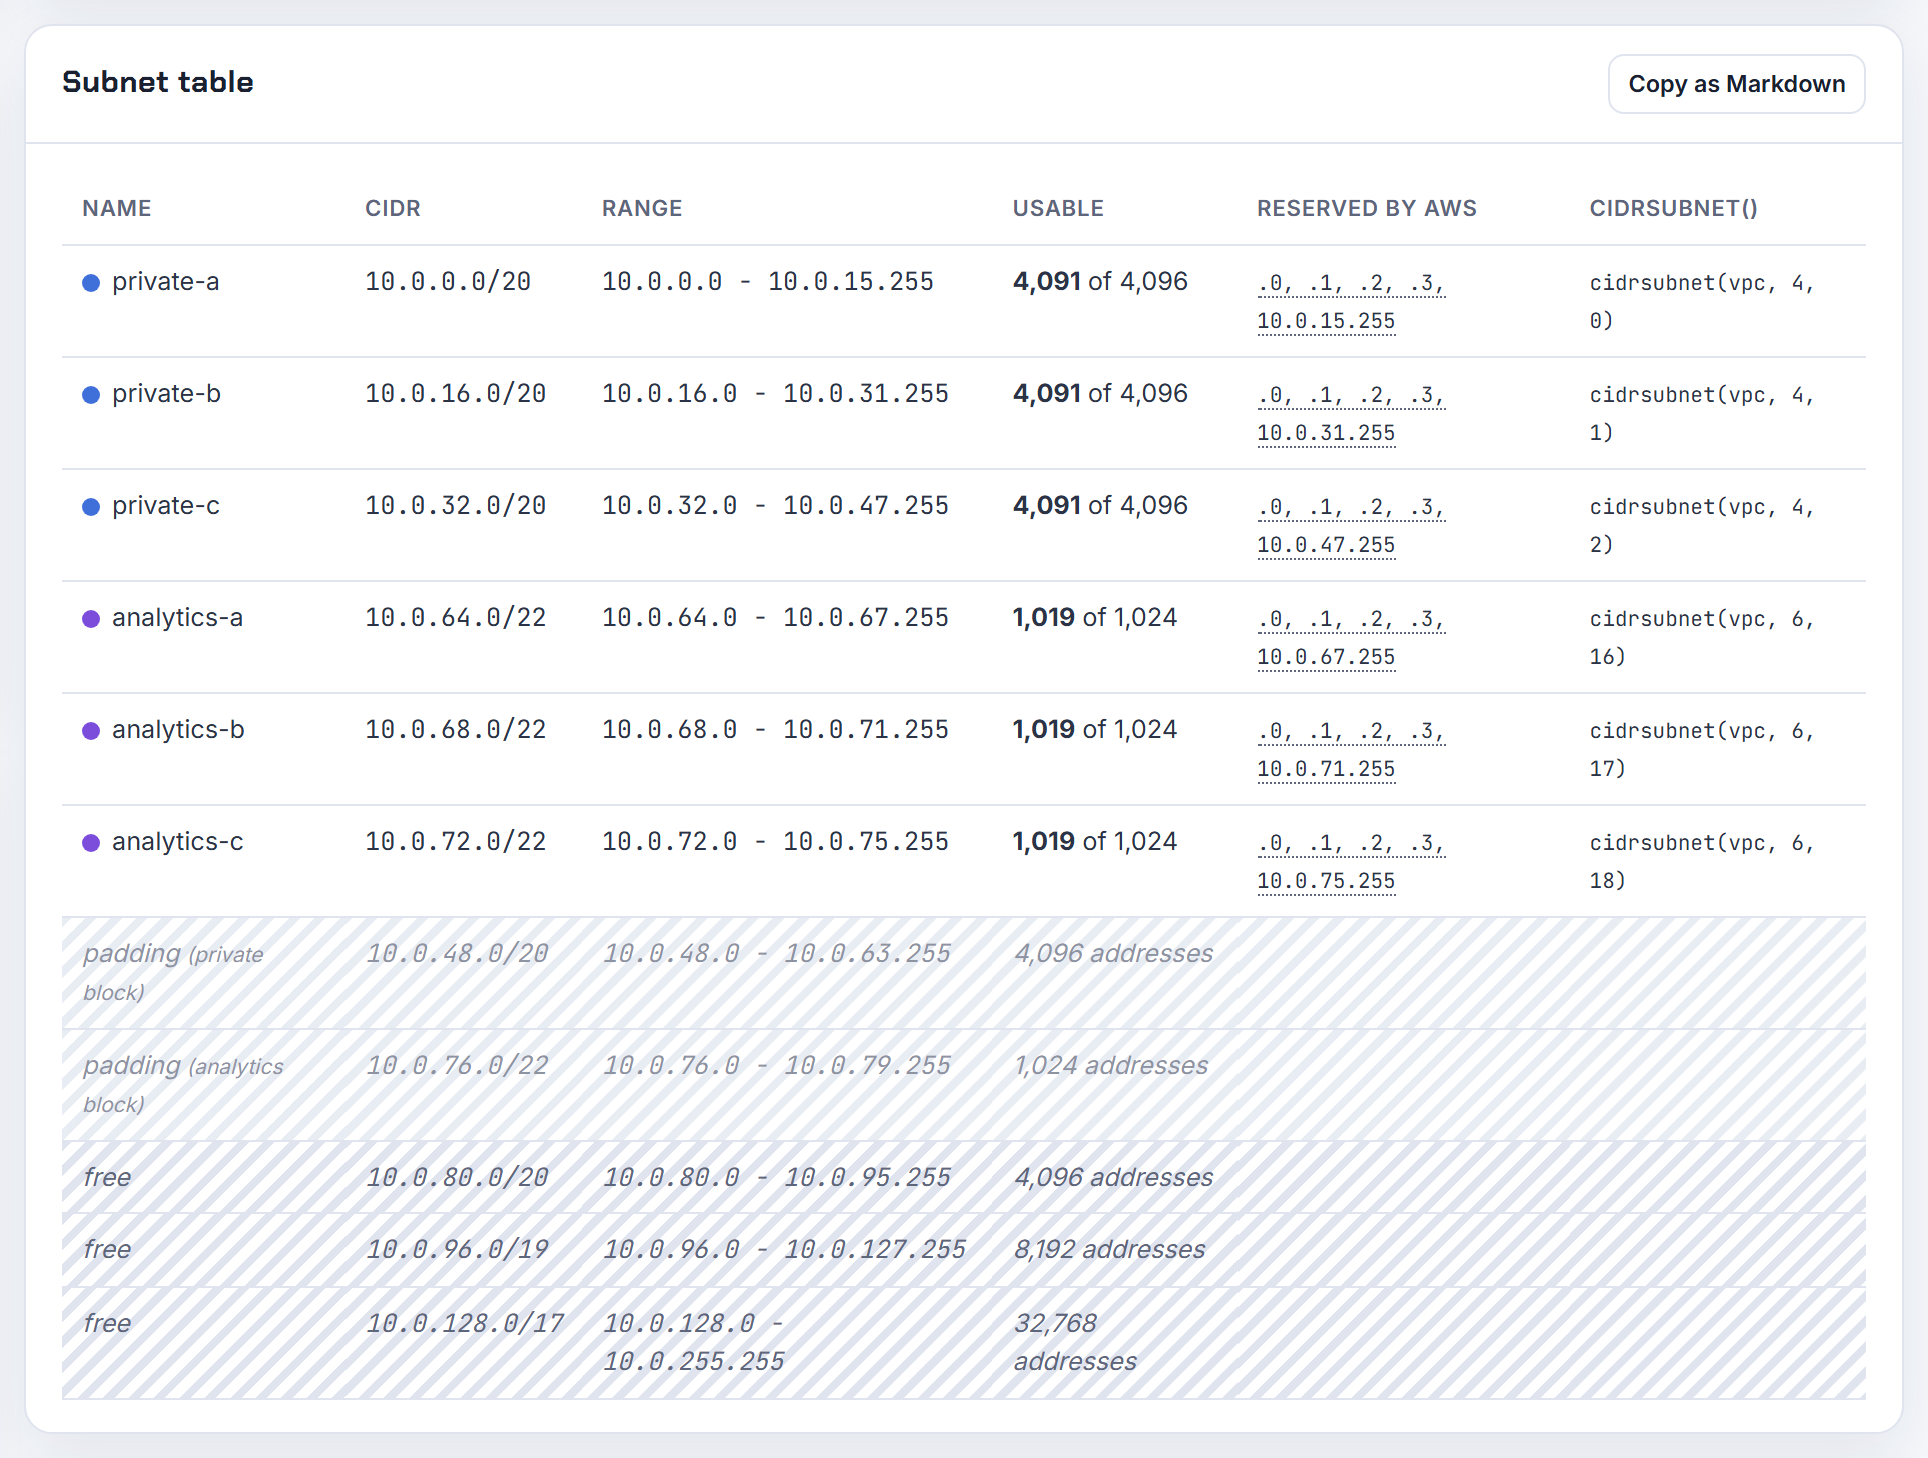This screenshot has width=1928, height=1458.
Task: Click cidrsubnet(vpc, 4, 1) expression
Action: pyautogui.click(x=1702, y=414)
